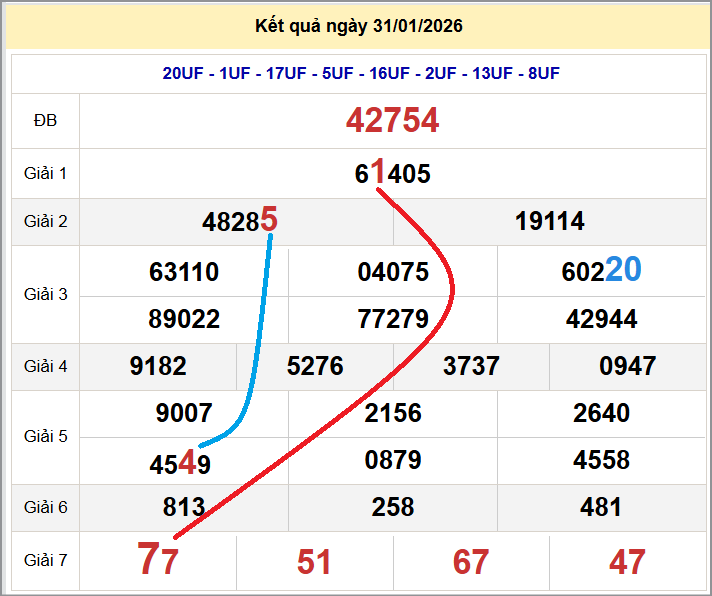Select the Giải 5 number 4549
712x596 pixels.
[x=180, y=465]
